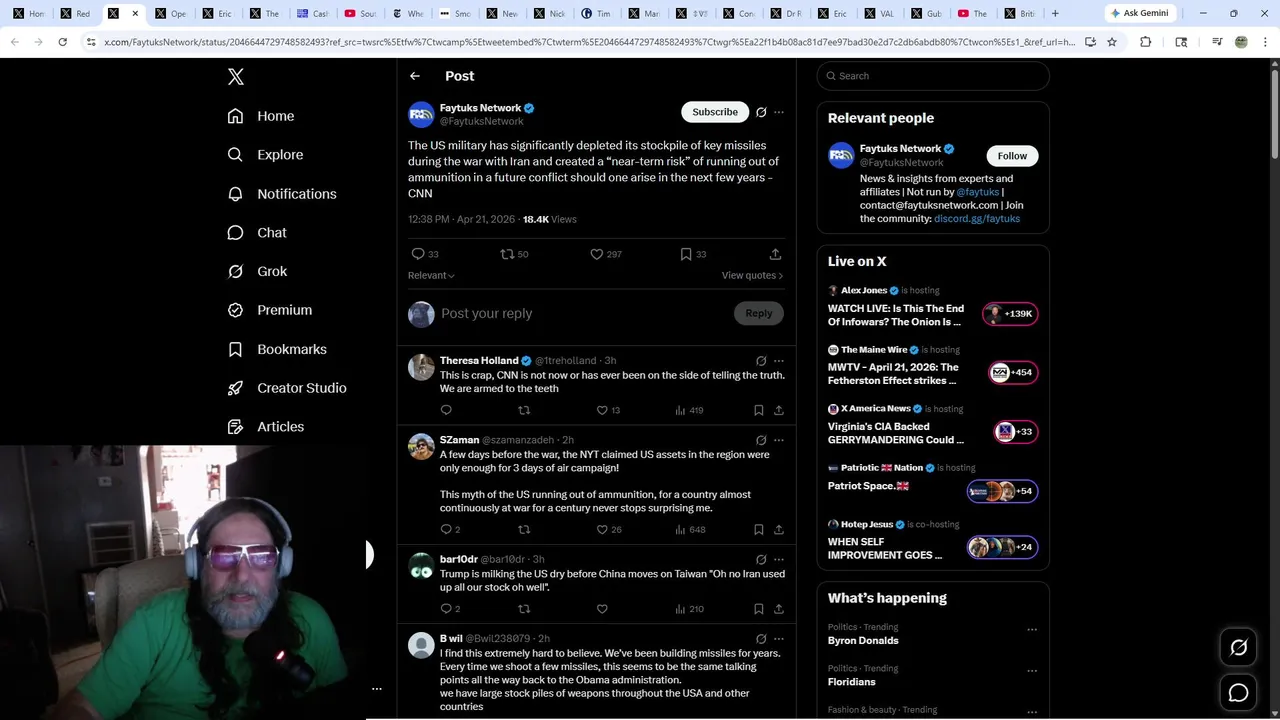This screenshot has width=1280, height=720.
Task: Reply to SZaman's comment
Action: point(446,529)
